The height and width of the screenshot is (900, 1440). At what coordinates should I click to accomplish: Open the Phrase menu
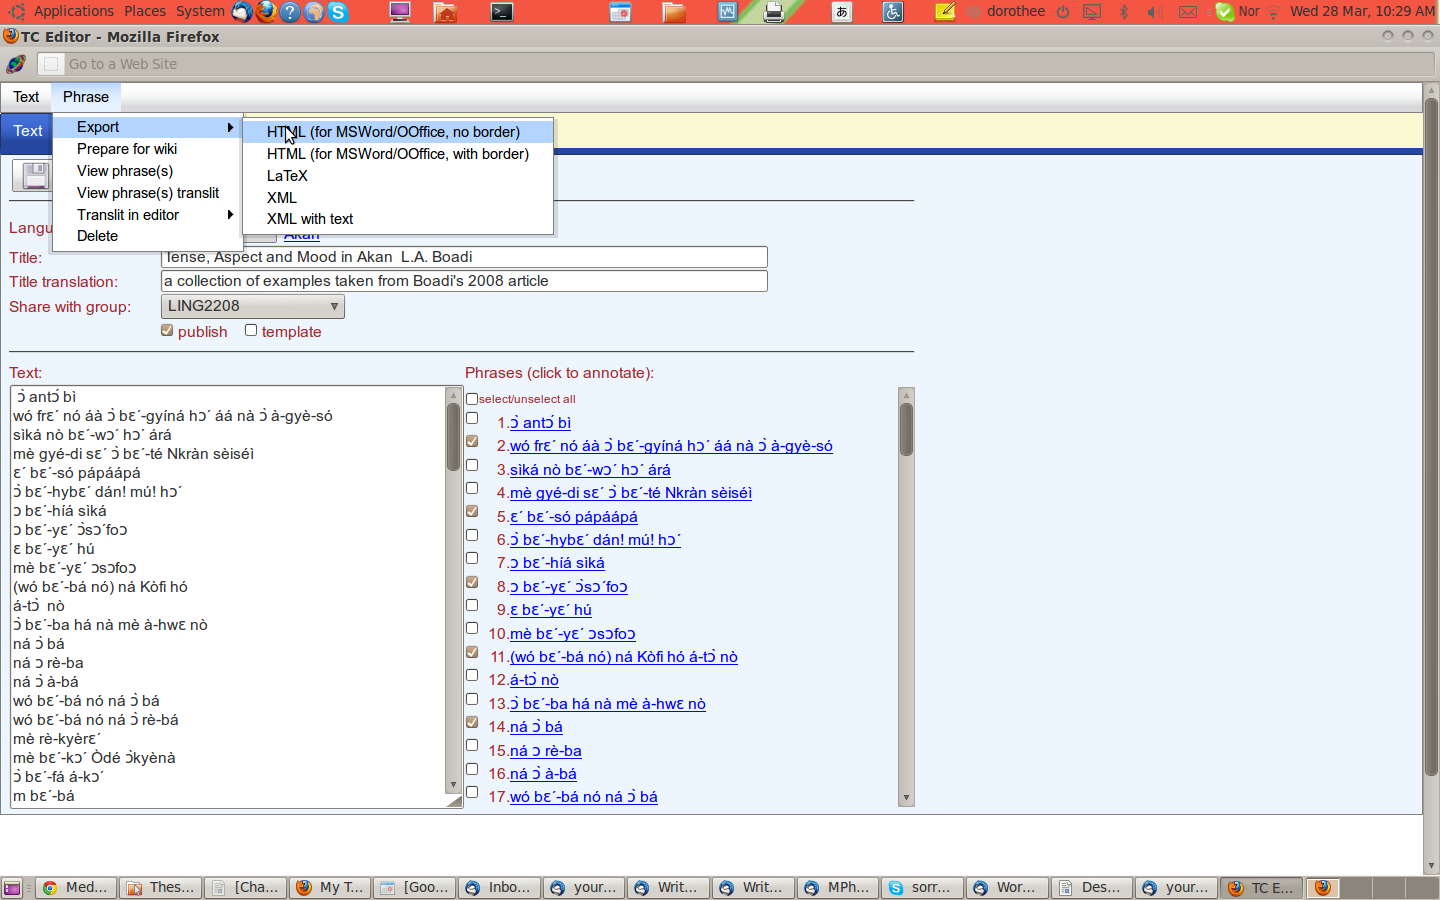click(x=86, y=97)
